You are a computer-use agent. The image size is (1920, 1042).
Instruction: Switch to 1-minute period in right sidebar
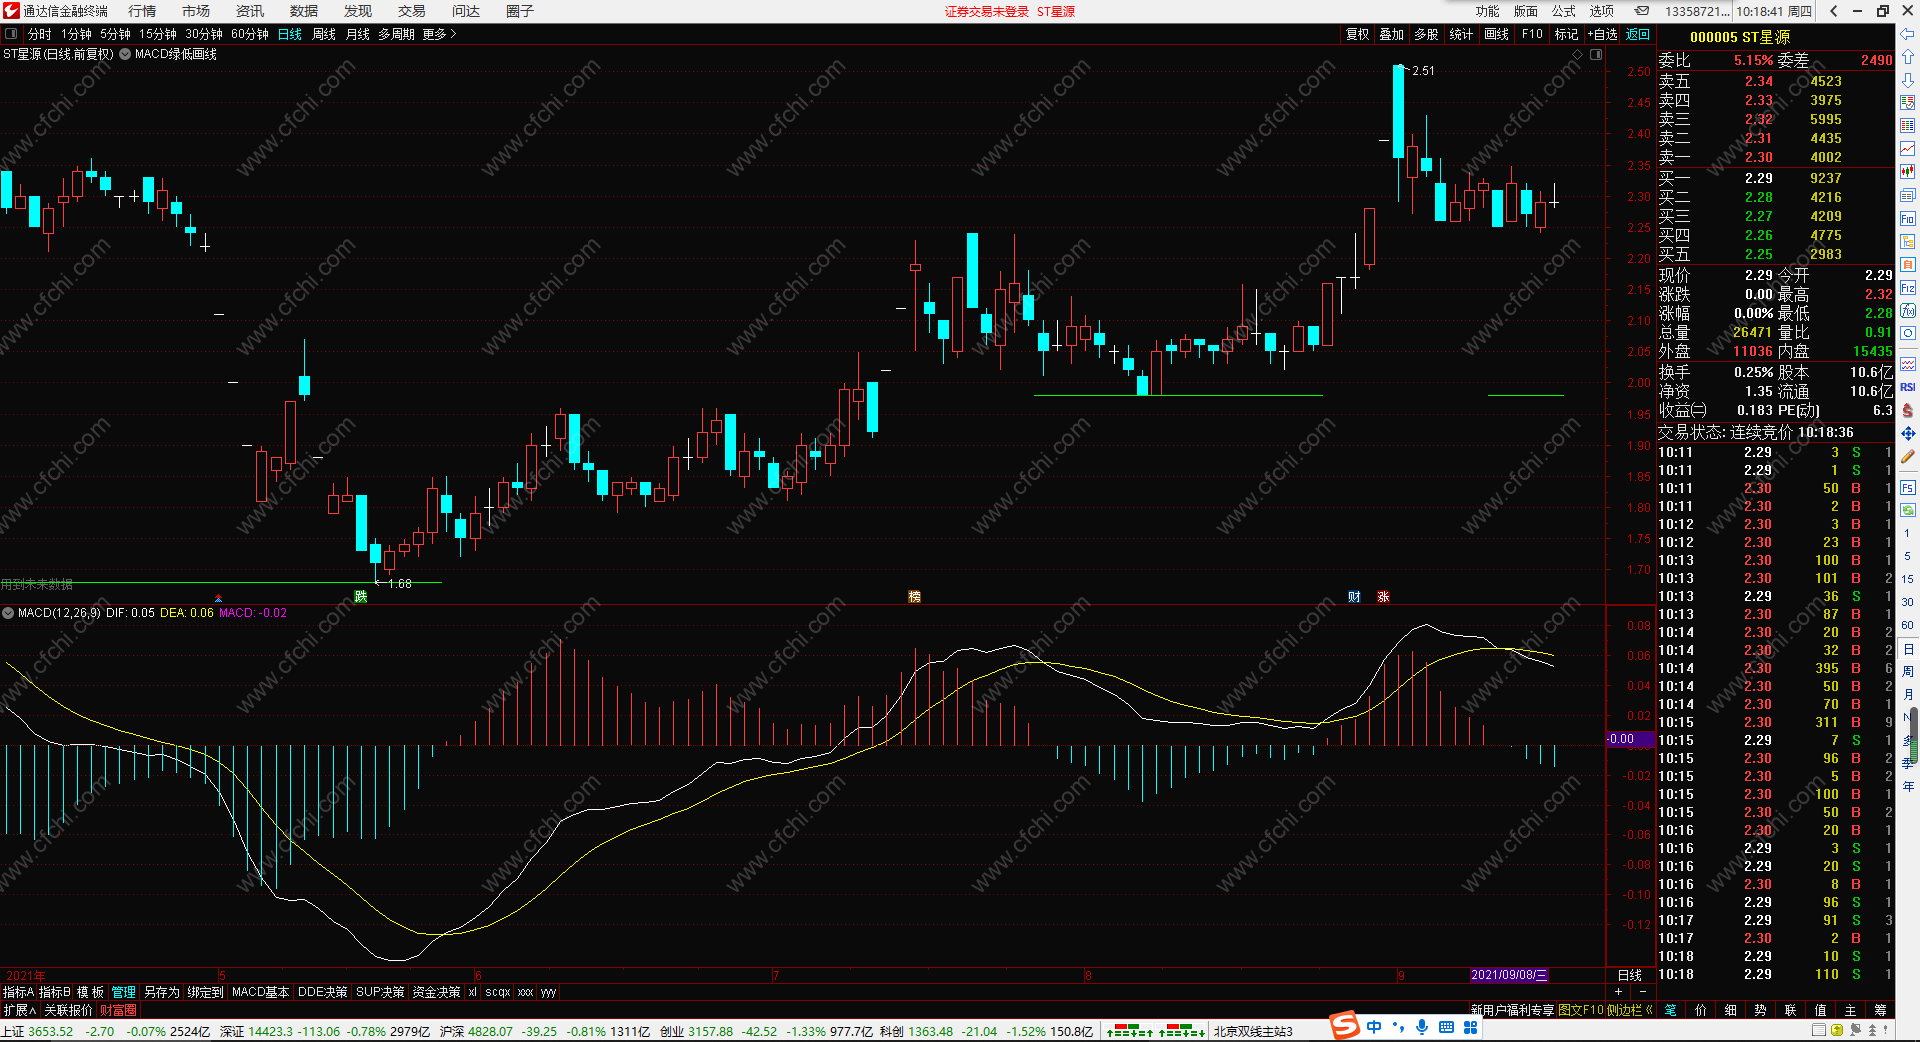[x=1907, y=533]
